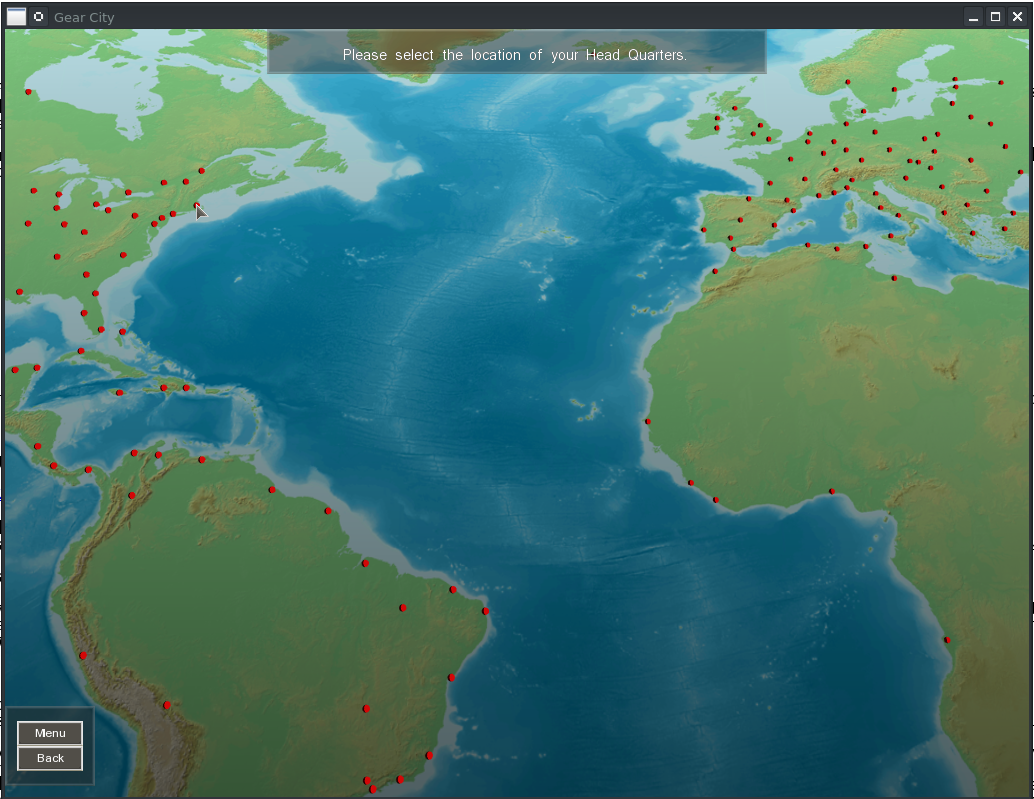
Task: Choose the marker beneath the mouse cursor
Action: click(x=197, y=206)
